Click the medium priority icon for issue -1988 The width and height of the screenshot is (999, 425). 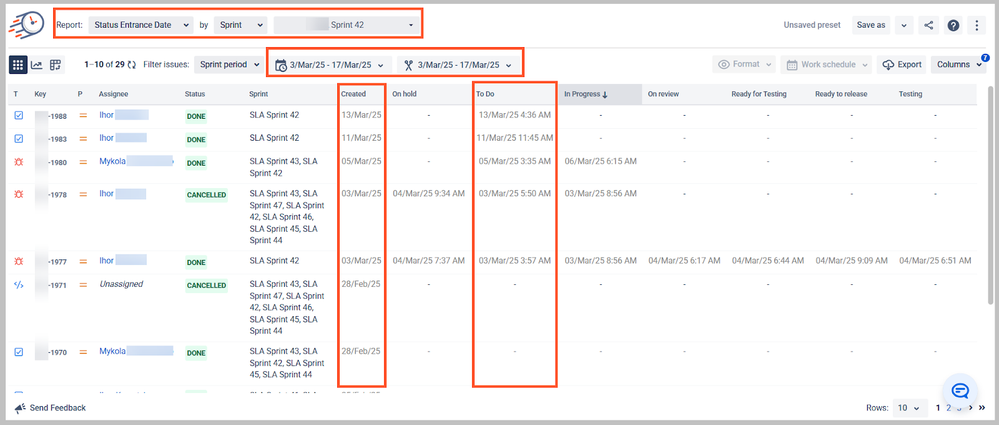82,116
